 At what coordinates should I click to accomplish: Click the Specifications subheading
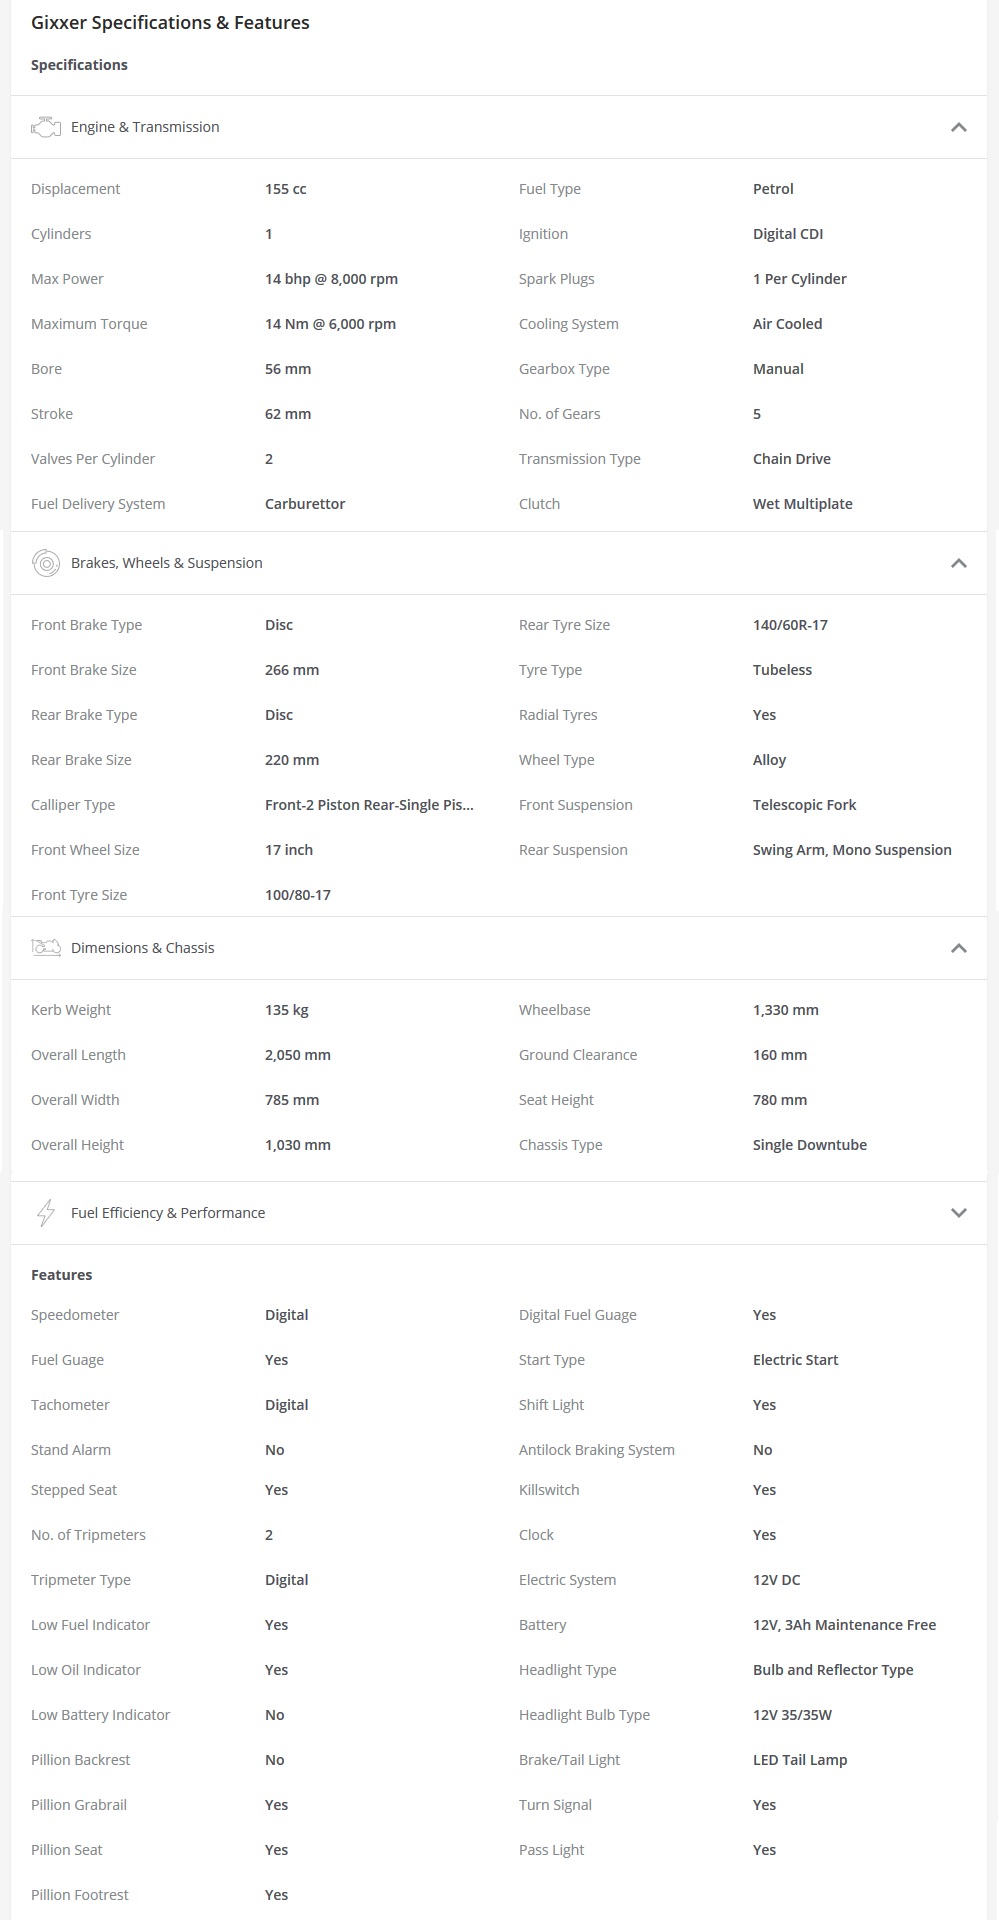pos(79,65)
